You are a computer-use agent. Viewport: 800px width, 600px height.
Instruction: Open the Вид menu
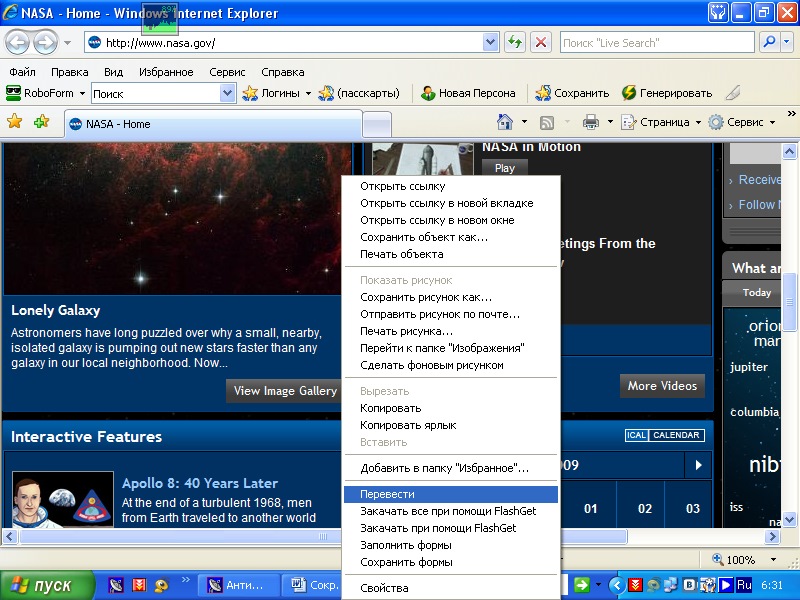click(113, 72)
